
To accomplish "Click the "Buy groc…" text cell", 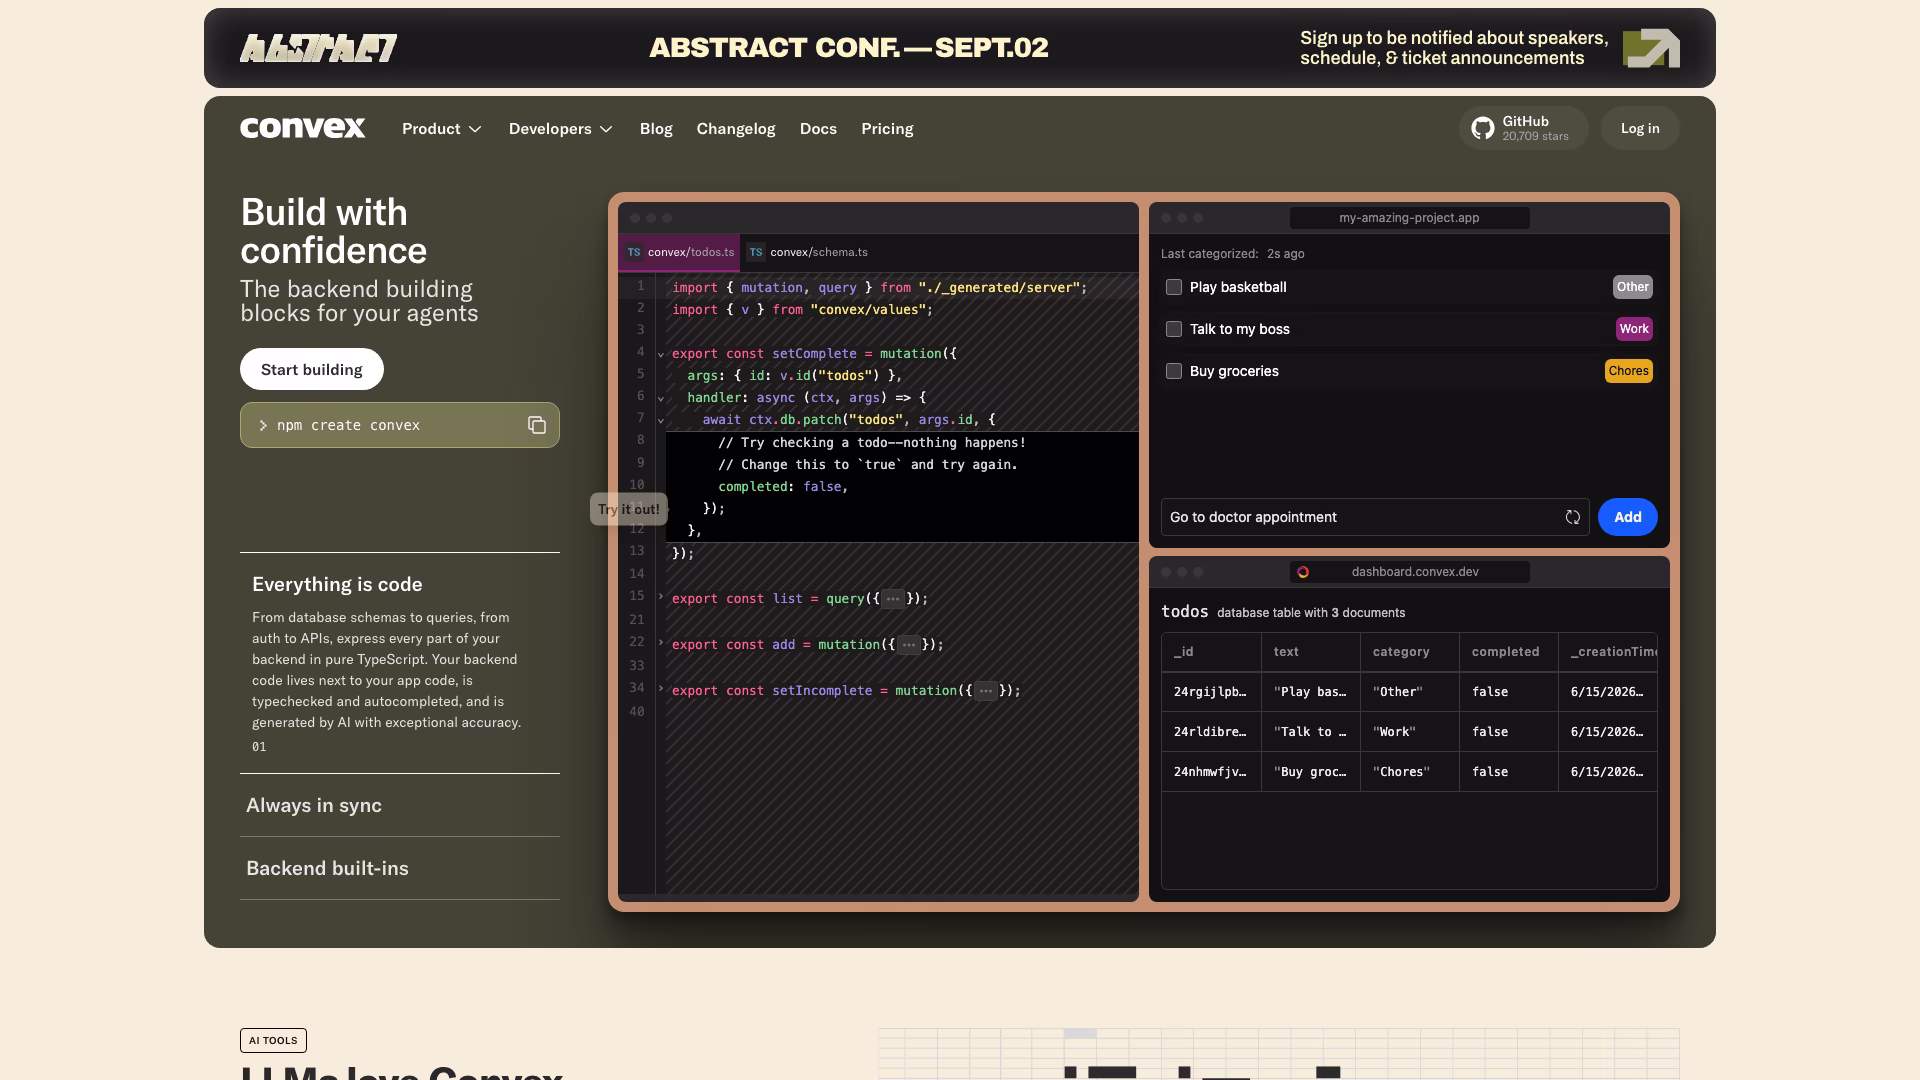I will [x=1311, y=772].
